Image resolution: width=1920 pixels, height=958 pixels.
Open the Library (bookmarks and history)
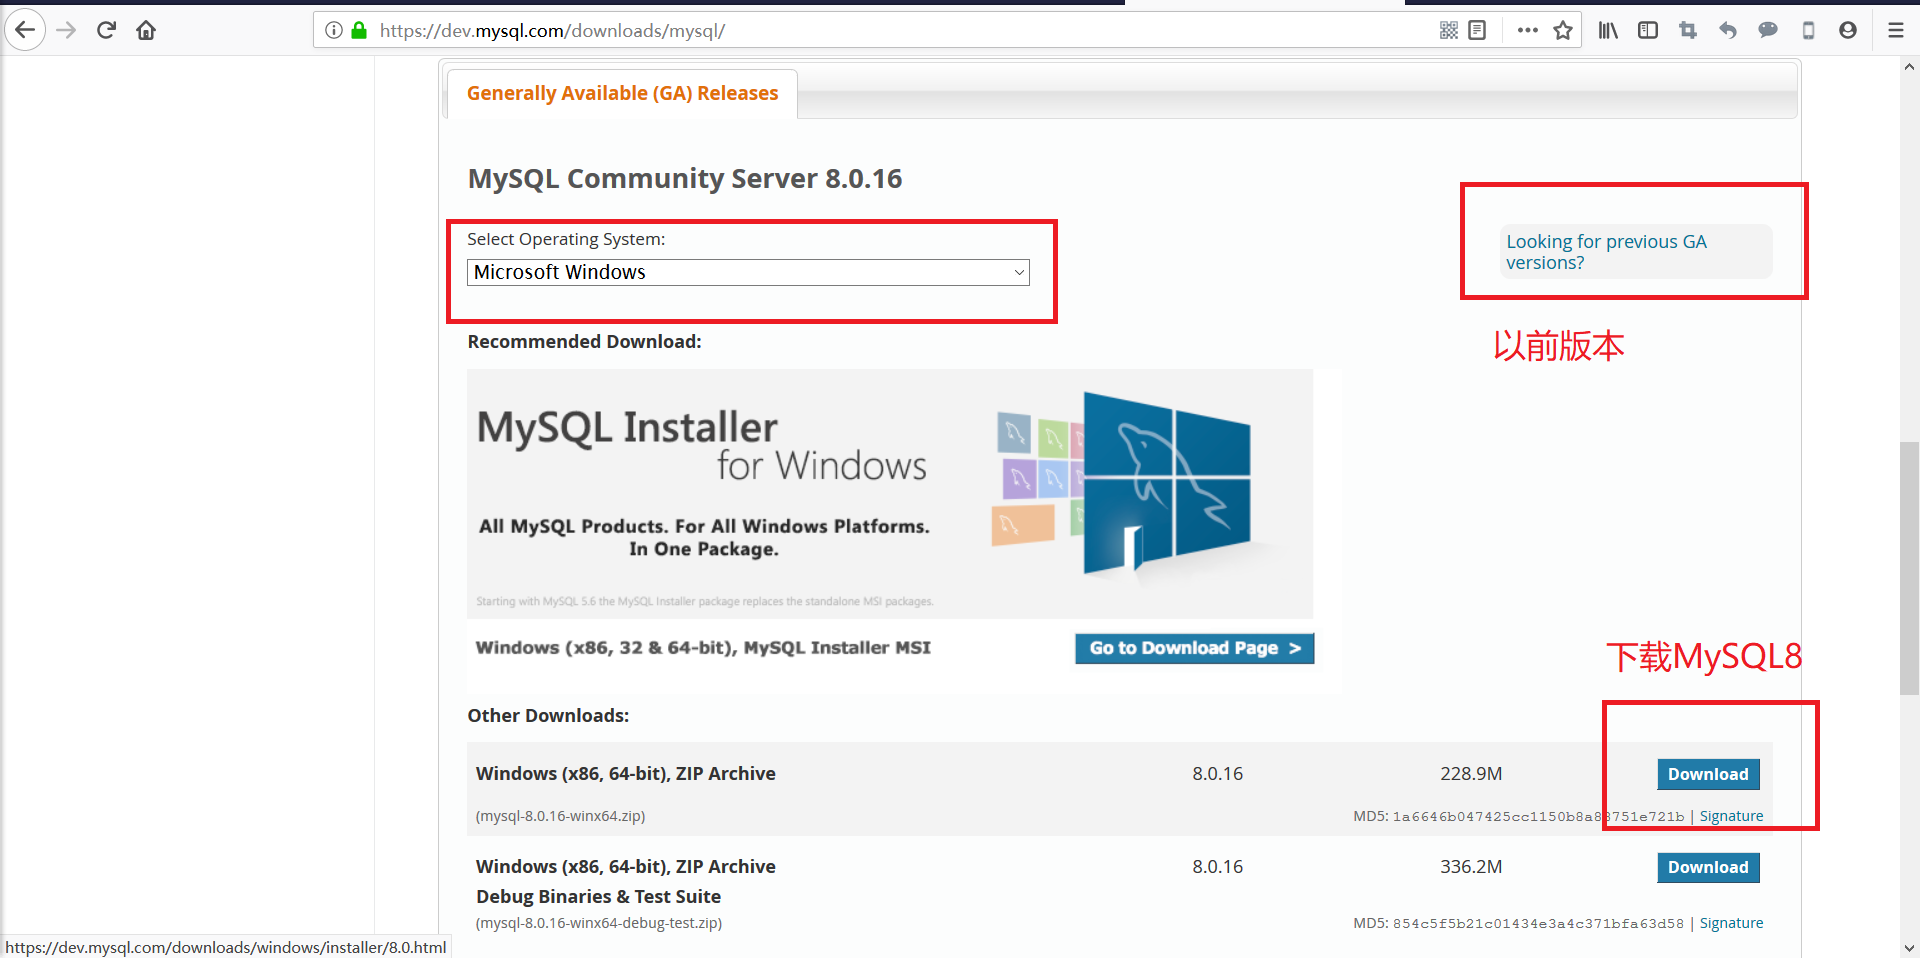click(1607, 30)
